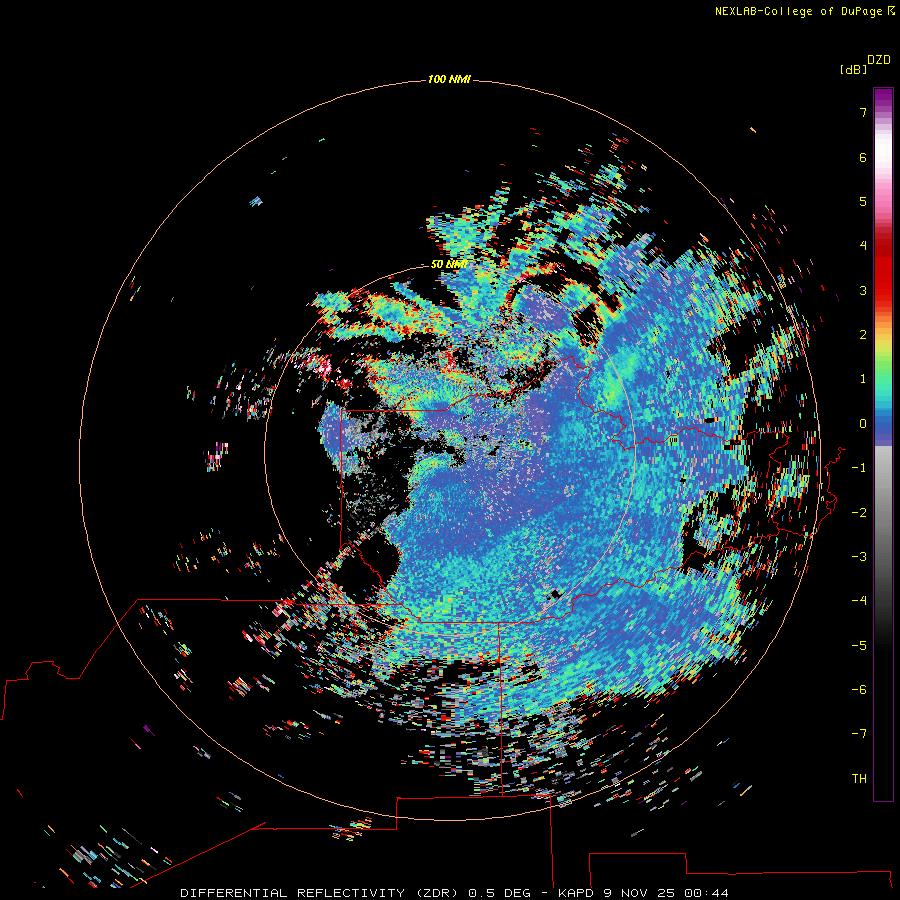
Task: Click the DIFFERENTIAL REFLECTIVITY (ZDR) caption text
Action: [x=319, y=893]
